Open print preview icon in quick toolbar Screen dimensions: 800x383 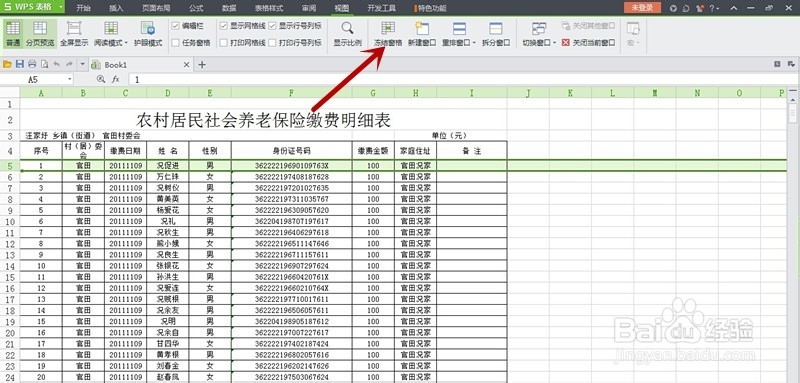[44, 64]
